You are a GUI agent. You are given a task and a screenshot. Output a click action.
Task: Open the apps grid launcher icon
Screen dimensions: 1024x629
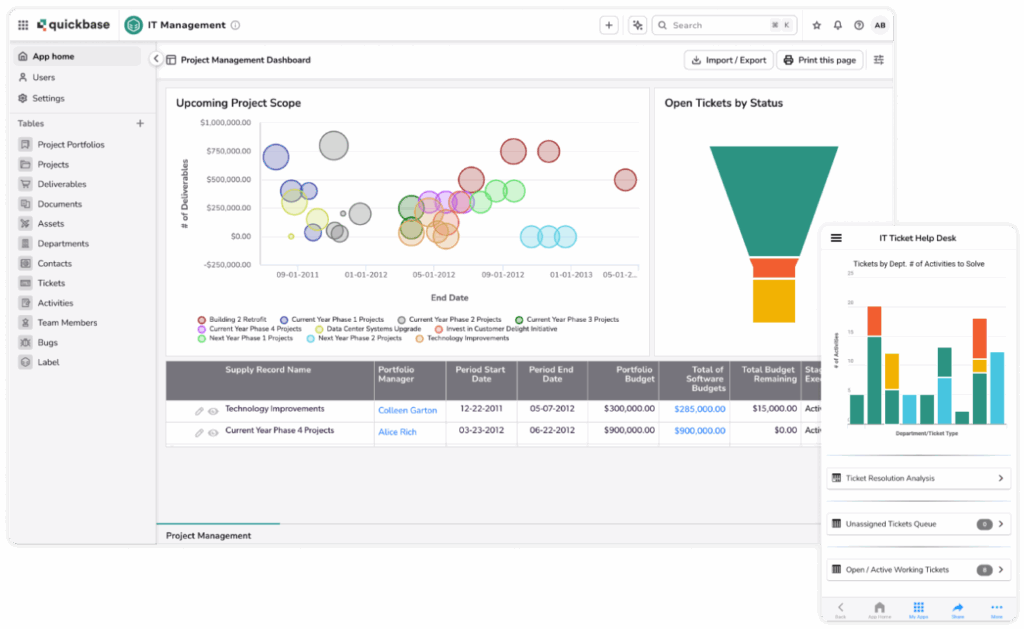click(x=23, y=25)
